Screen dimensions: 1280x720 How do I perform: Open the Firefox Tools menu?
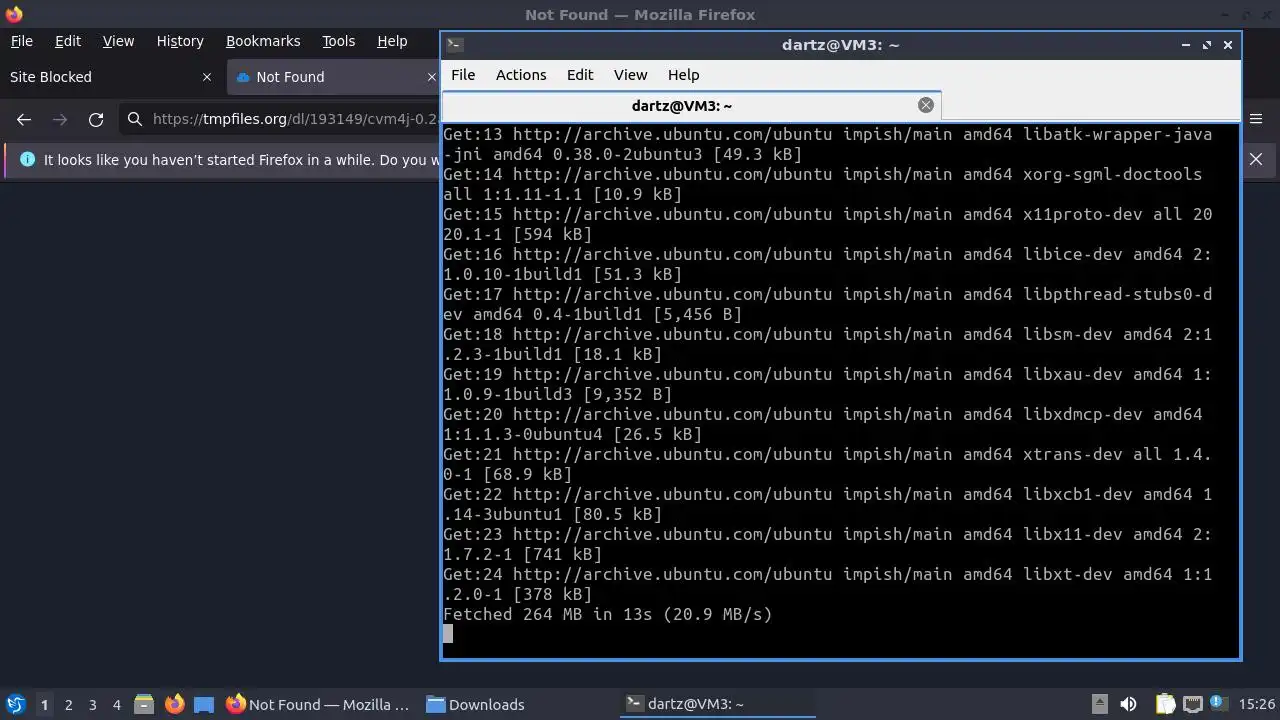click(x=338, y=41)
